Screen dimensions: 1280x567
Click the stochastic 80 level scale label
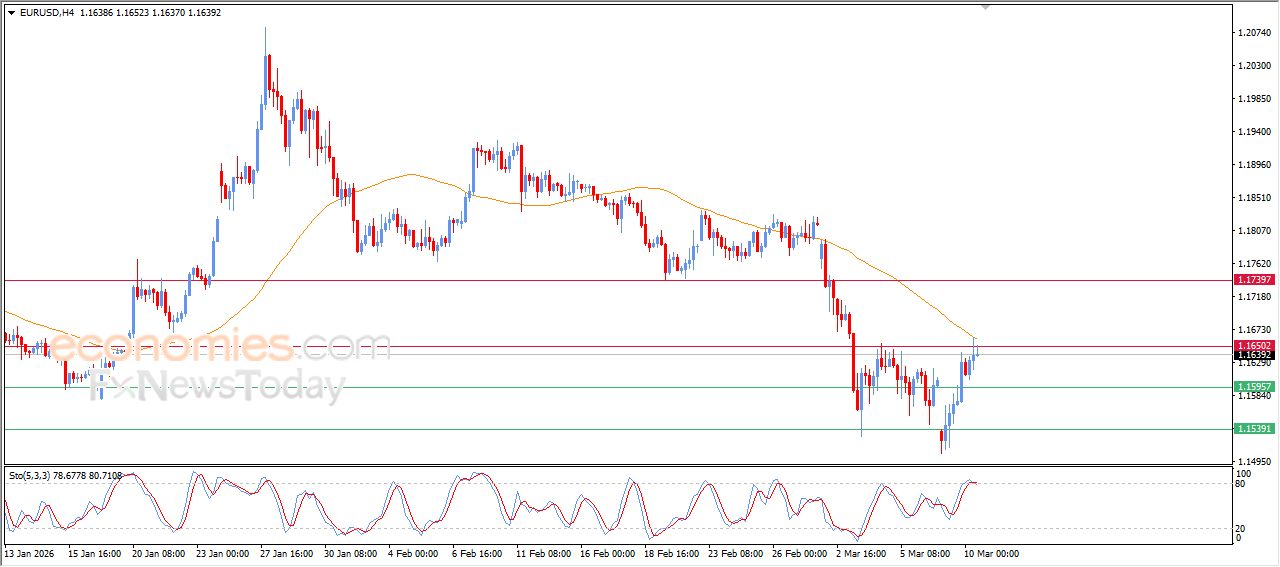1243,484
